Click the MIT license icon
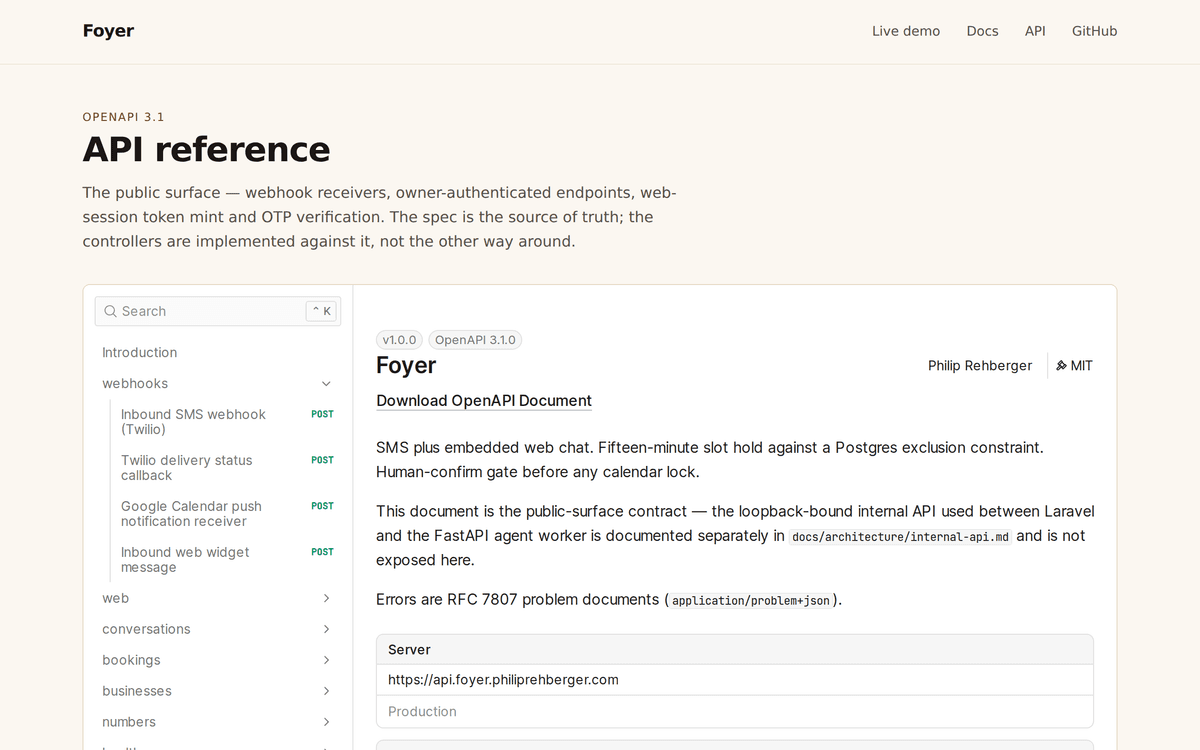This screenshot has width=1200, height=750. (1061, 366)
